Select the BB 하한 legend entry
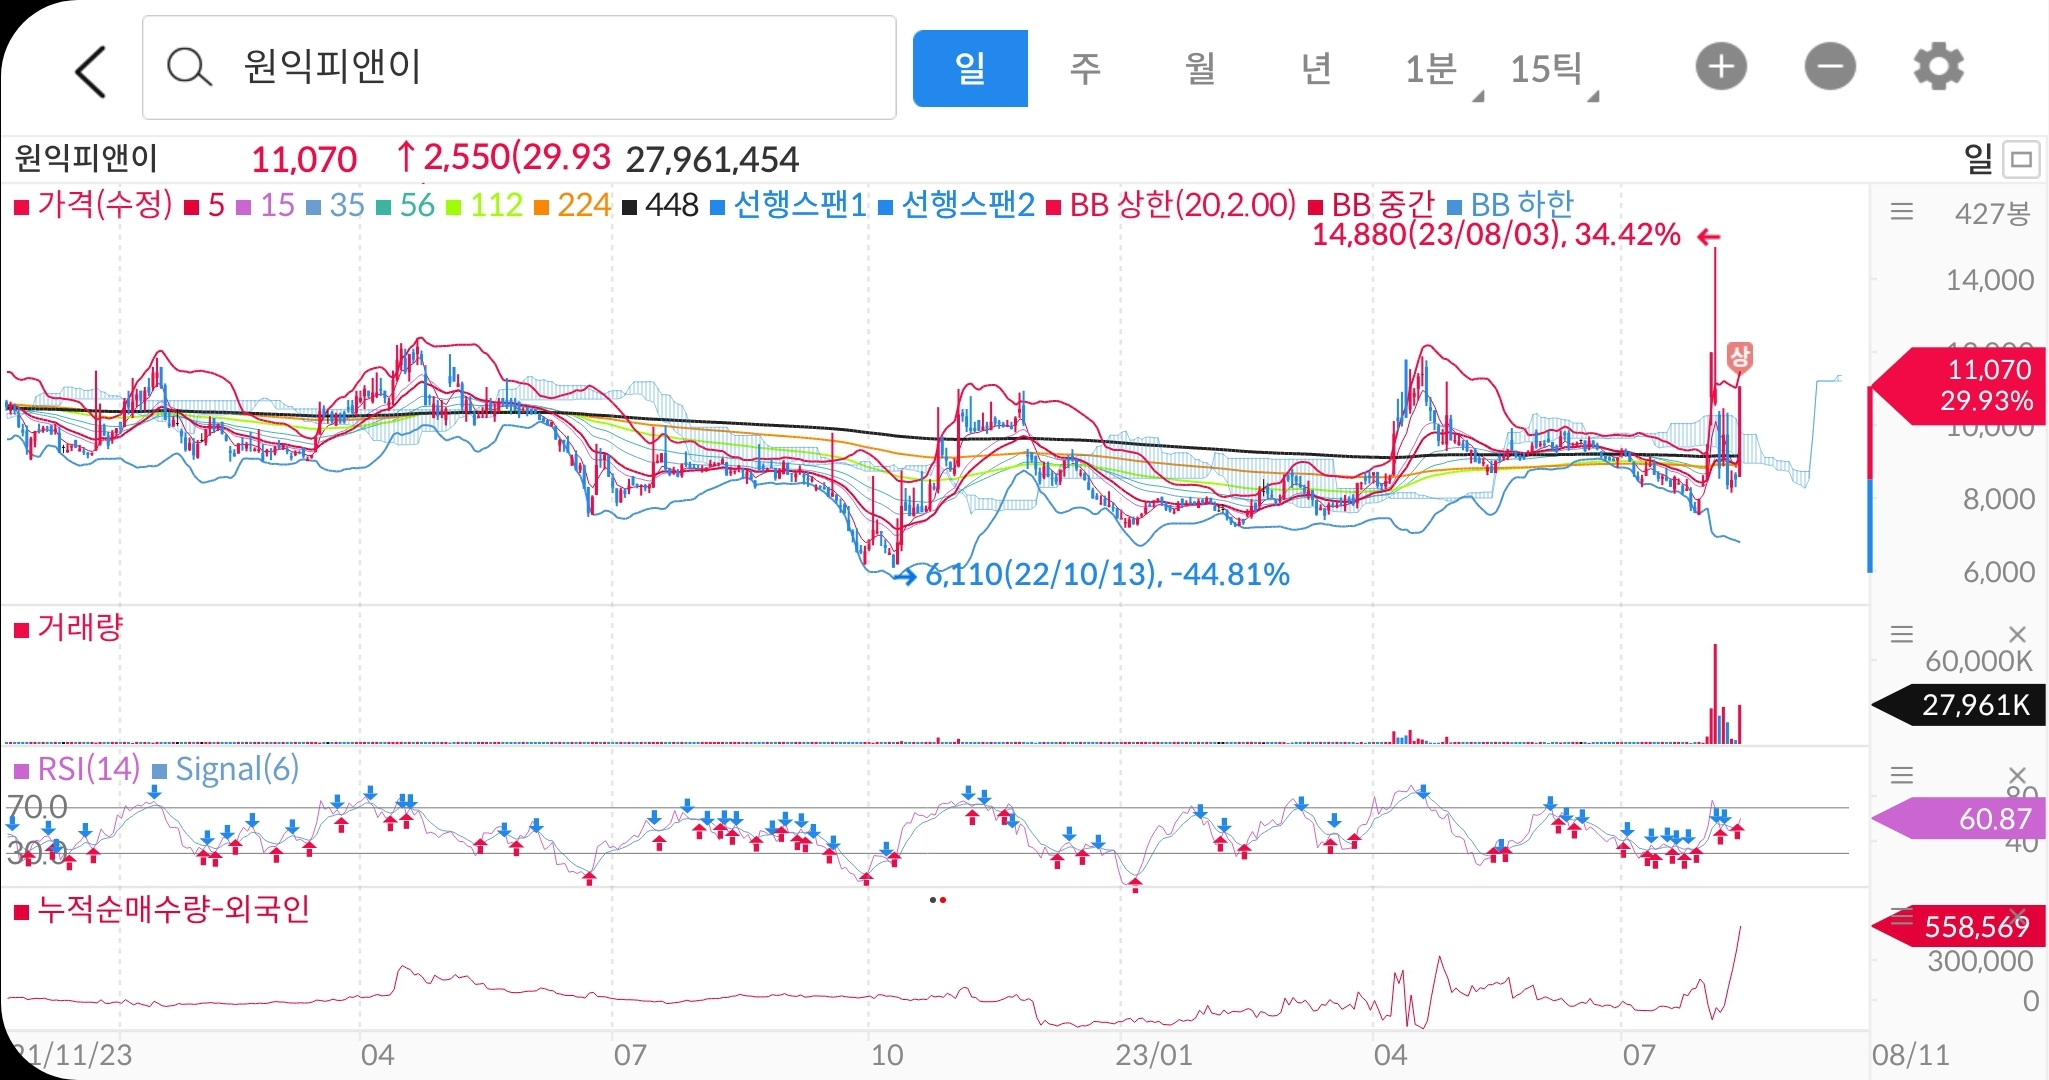The image size is (2049, 1080). pyautogui.click(x=1510, y=205)
